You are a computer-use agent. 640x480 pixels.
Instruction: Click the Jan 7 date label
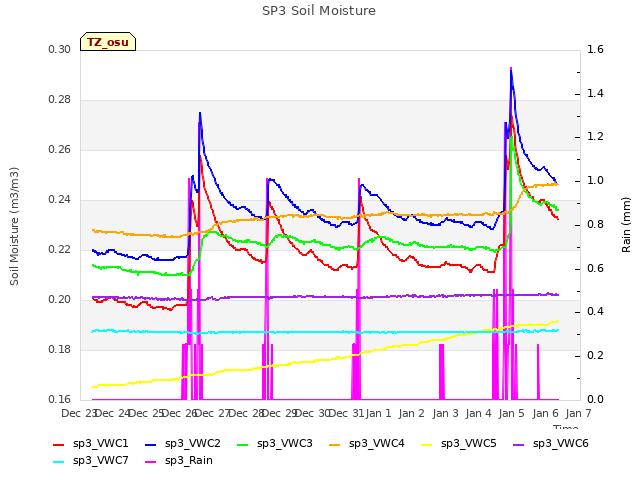click(578, 413)
